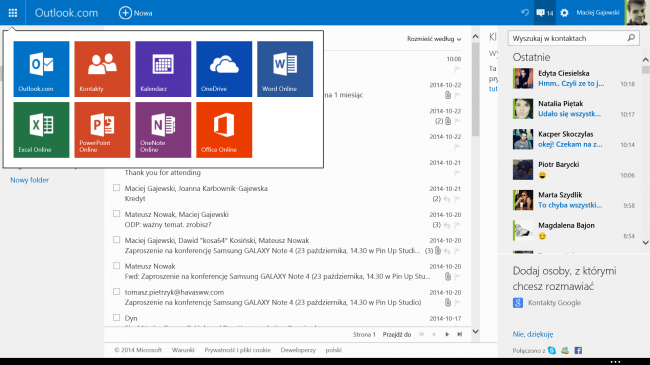650x365 pixels.
Task: Click Przejdź do pagination text
Action: click(397, 334)
